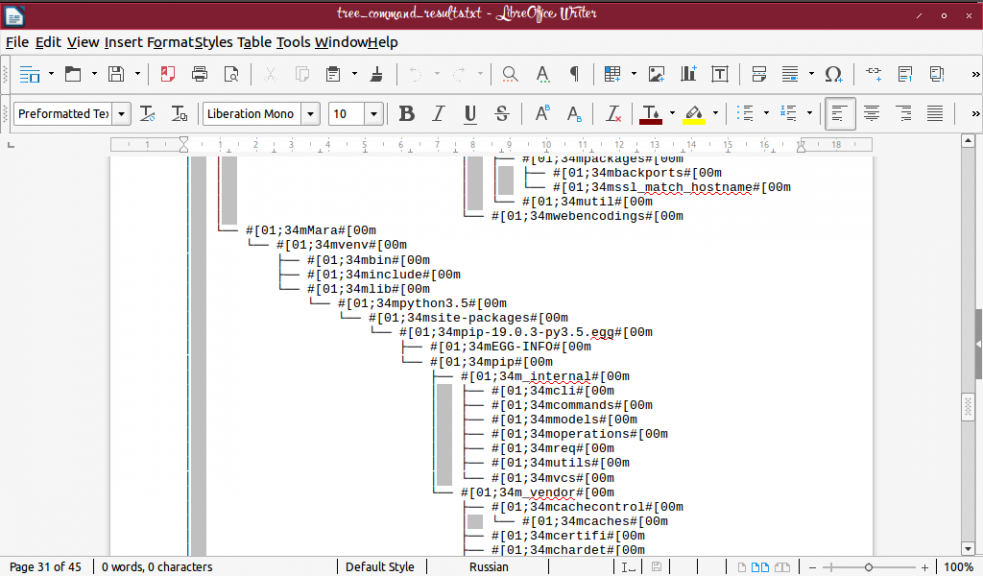The height and width of the screenshot is (576, 983).
Task: Click the Clone Formatting paintbrush icon
Action: 376,74
